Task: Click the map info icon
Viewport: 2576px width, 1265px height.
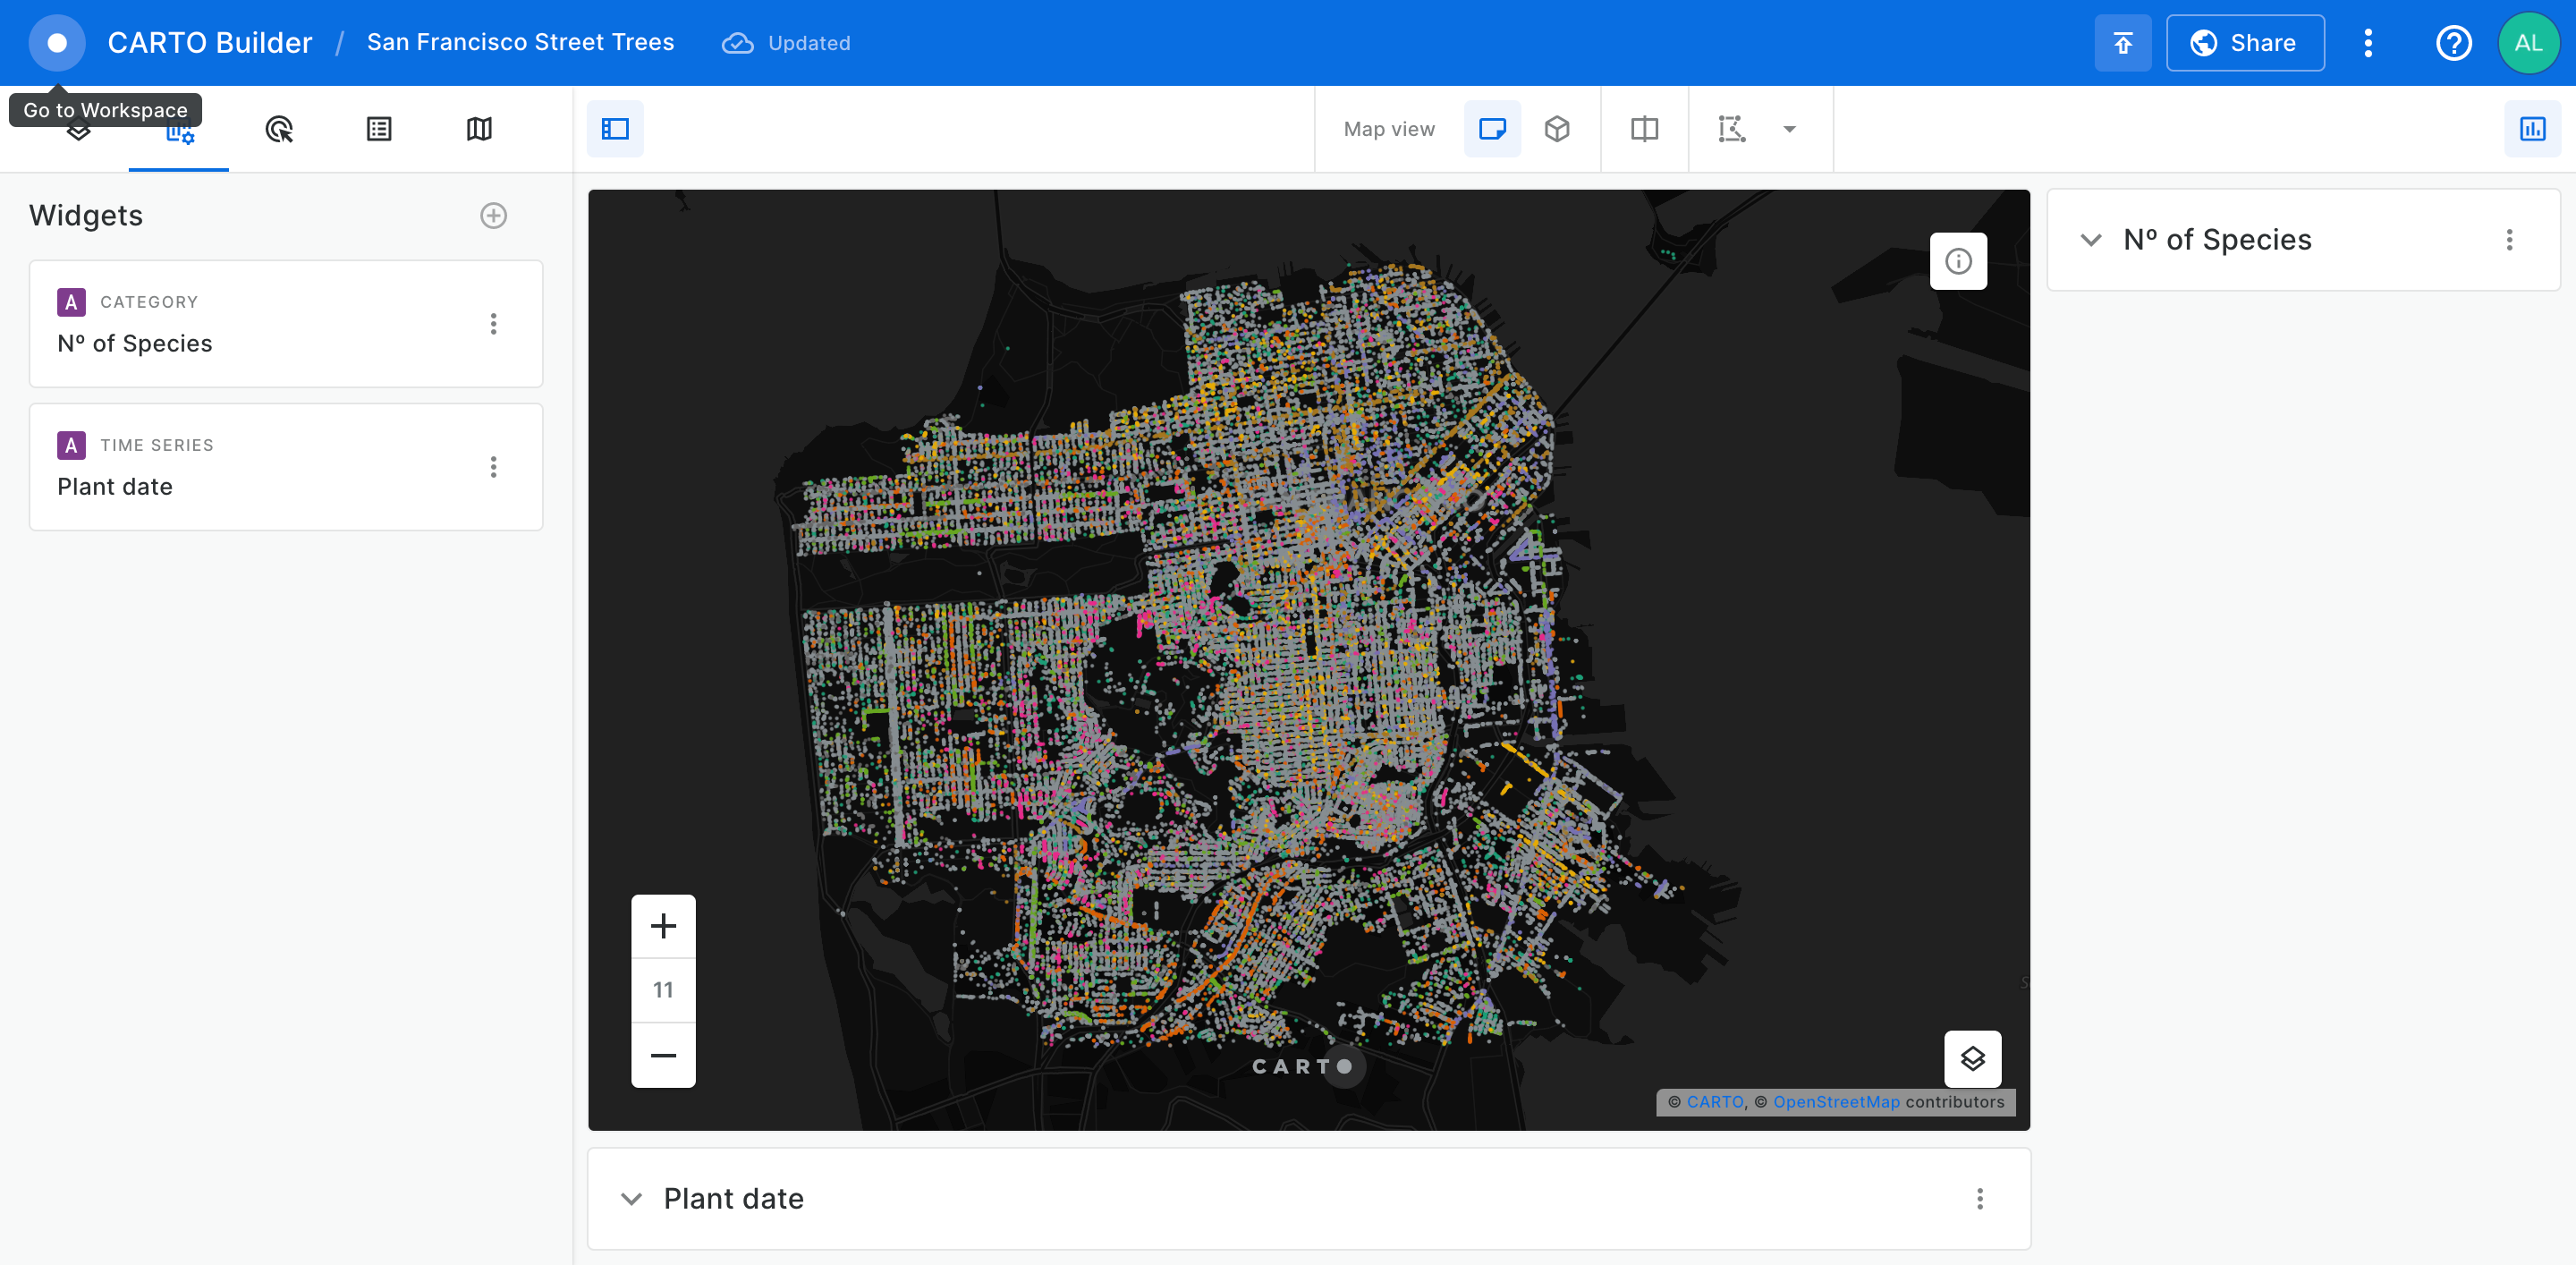Action: (x=1957, y=262)
